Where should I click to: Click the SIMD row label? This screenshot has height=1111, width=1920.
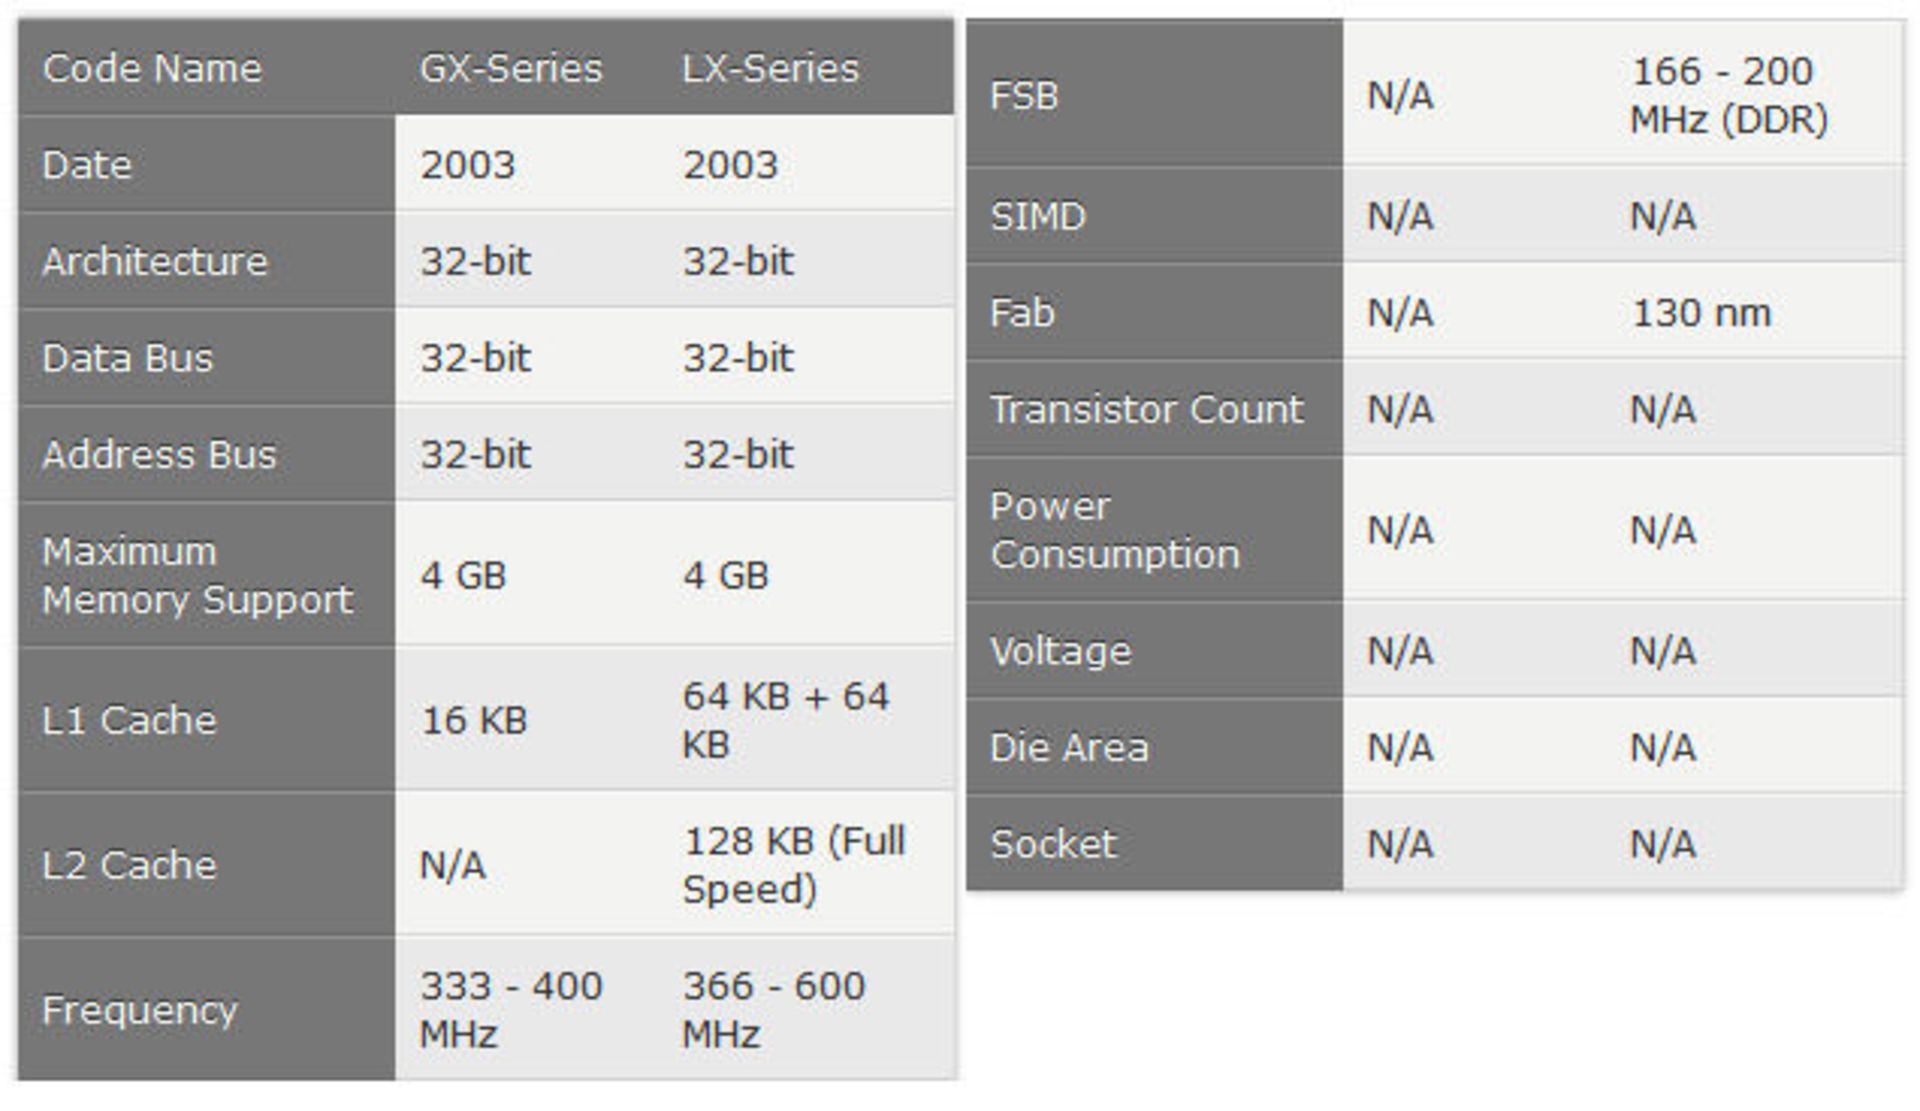[x=1038, y=217]
